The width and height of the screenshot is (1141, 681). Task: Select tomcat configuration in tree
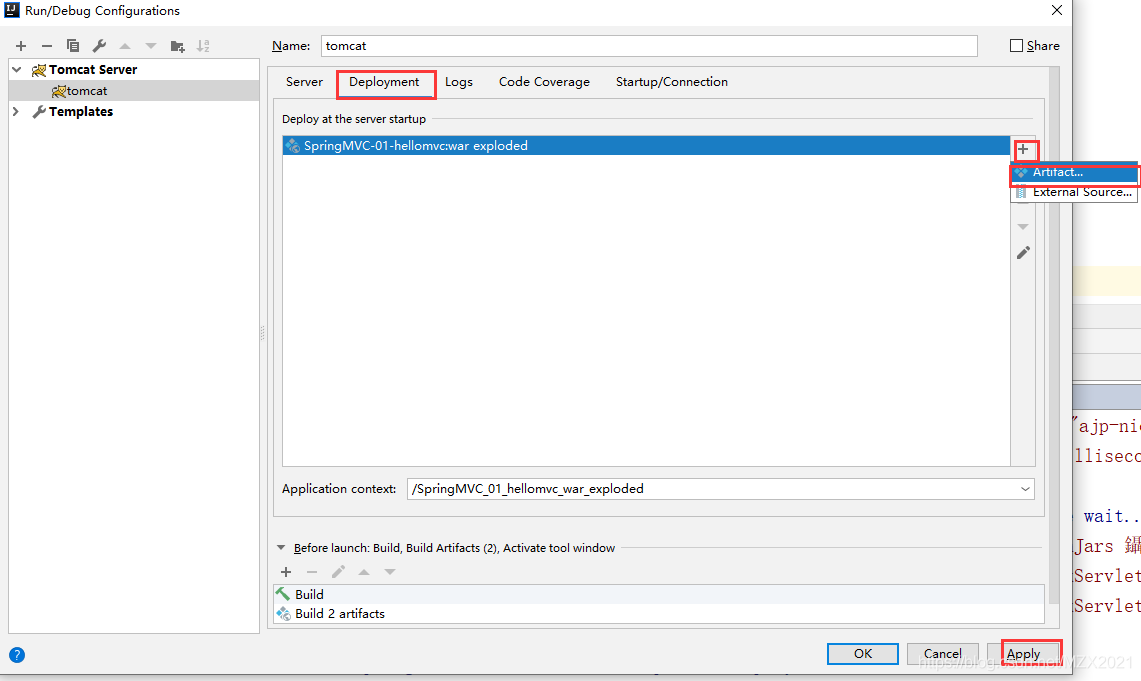point(134,91)
